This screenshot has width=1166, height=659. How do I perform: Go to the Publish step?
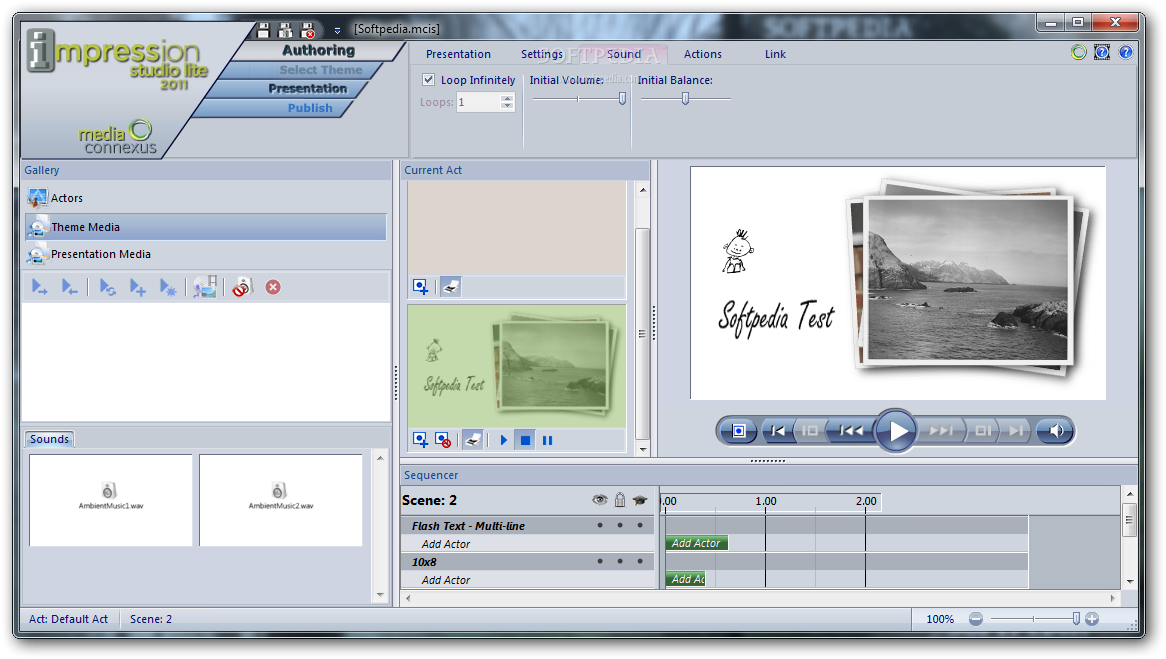pyautogui.click(x=310, y=108)
